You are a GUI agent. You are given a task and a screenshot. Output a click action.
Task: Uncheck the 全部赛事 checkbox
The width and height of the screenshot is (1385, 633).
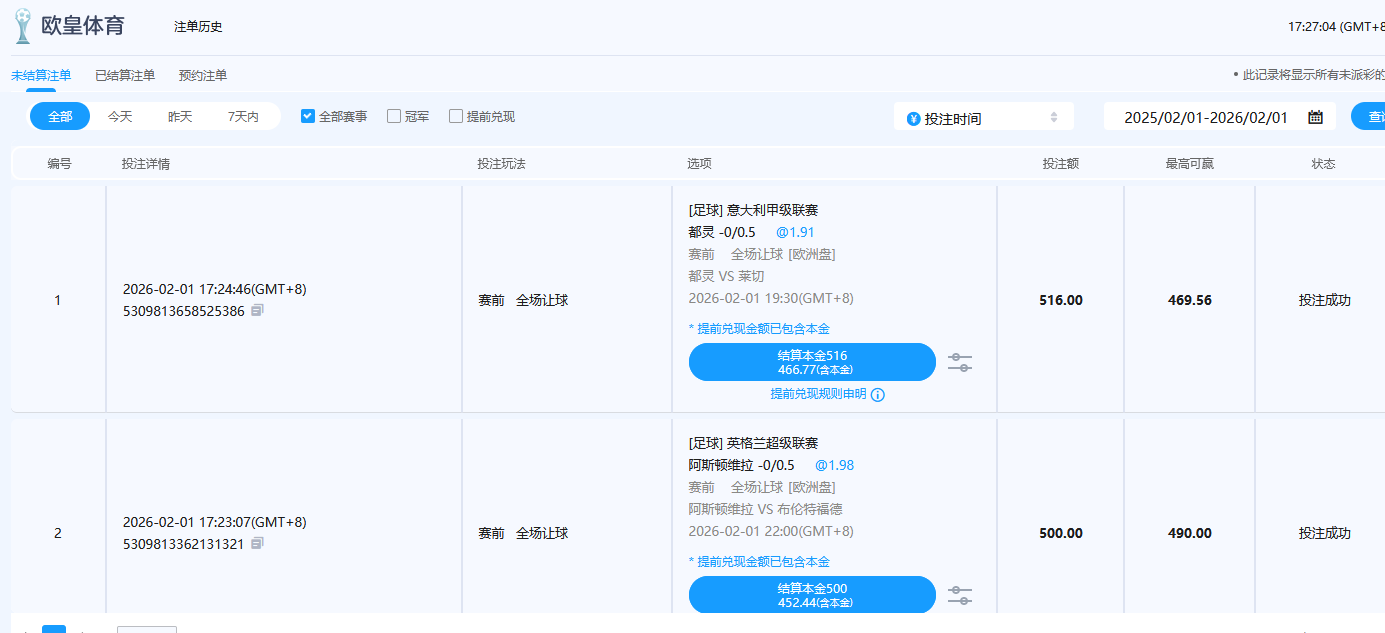tap(308, 116)
